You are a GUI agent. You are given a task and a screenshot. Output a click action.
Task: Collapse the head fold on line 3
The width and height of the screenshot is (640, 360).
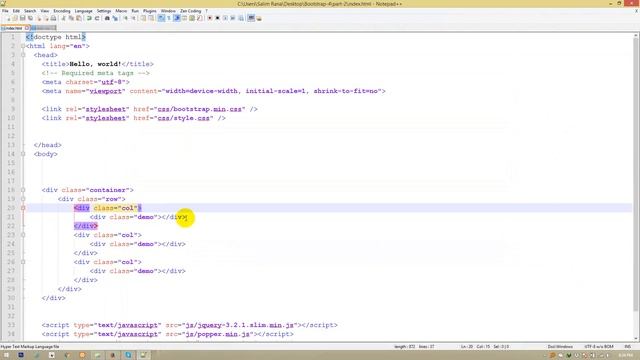point(23,55)
